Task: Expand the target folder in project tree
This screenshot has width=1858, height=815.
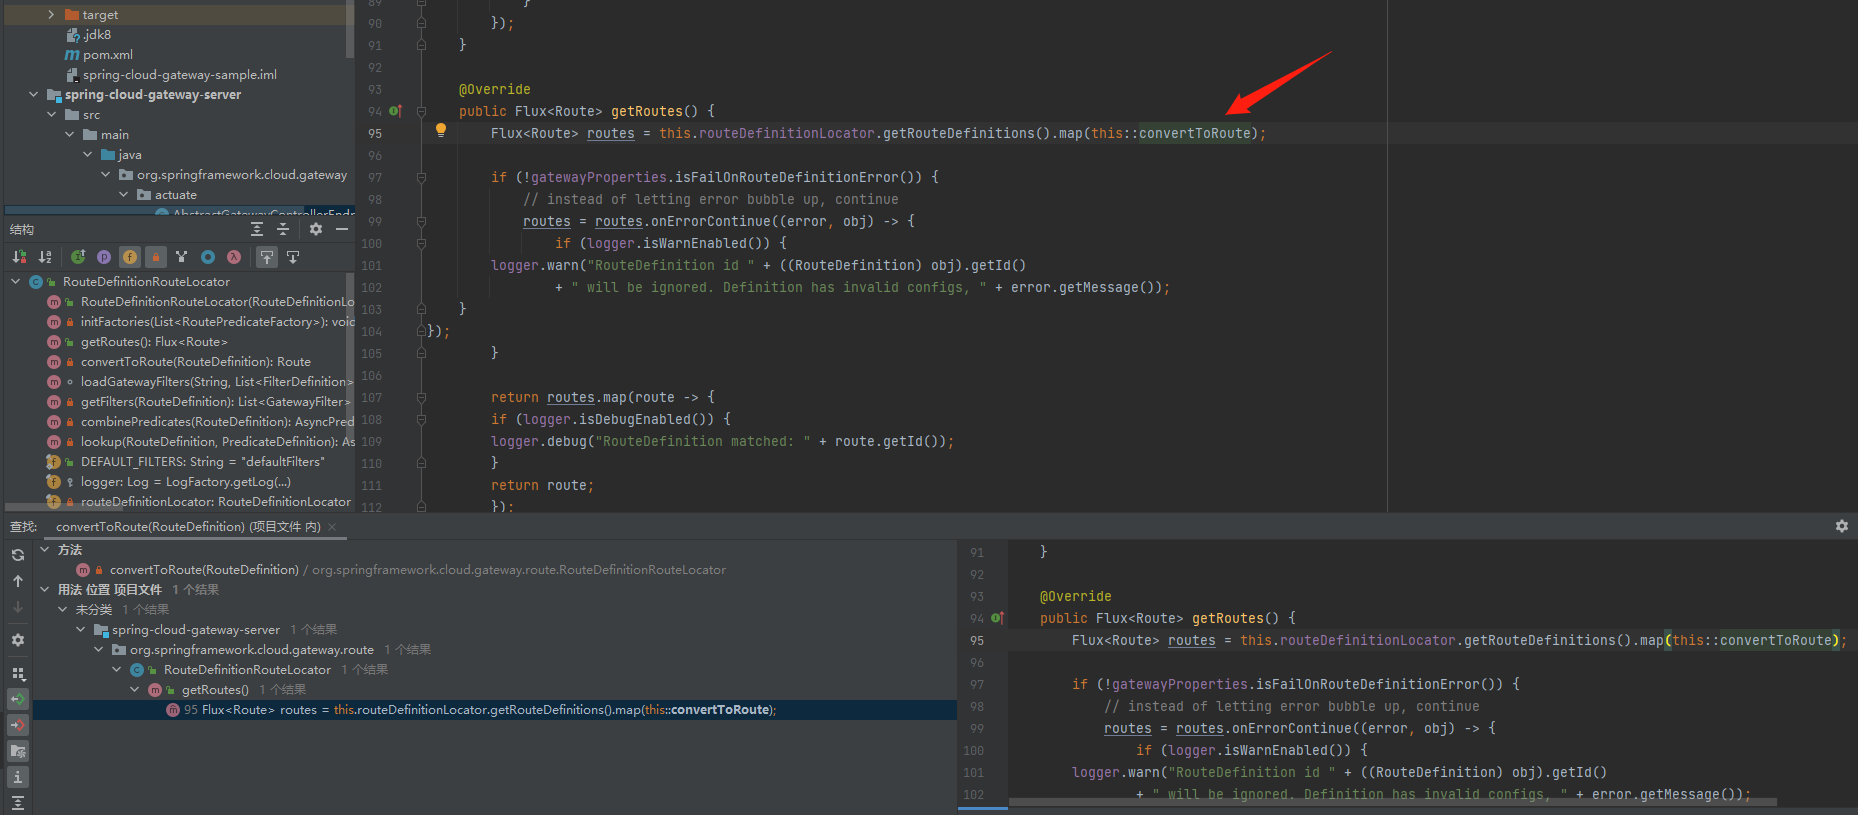Action: click(x=51, y=15)
